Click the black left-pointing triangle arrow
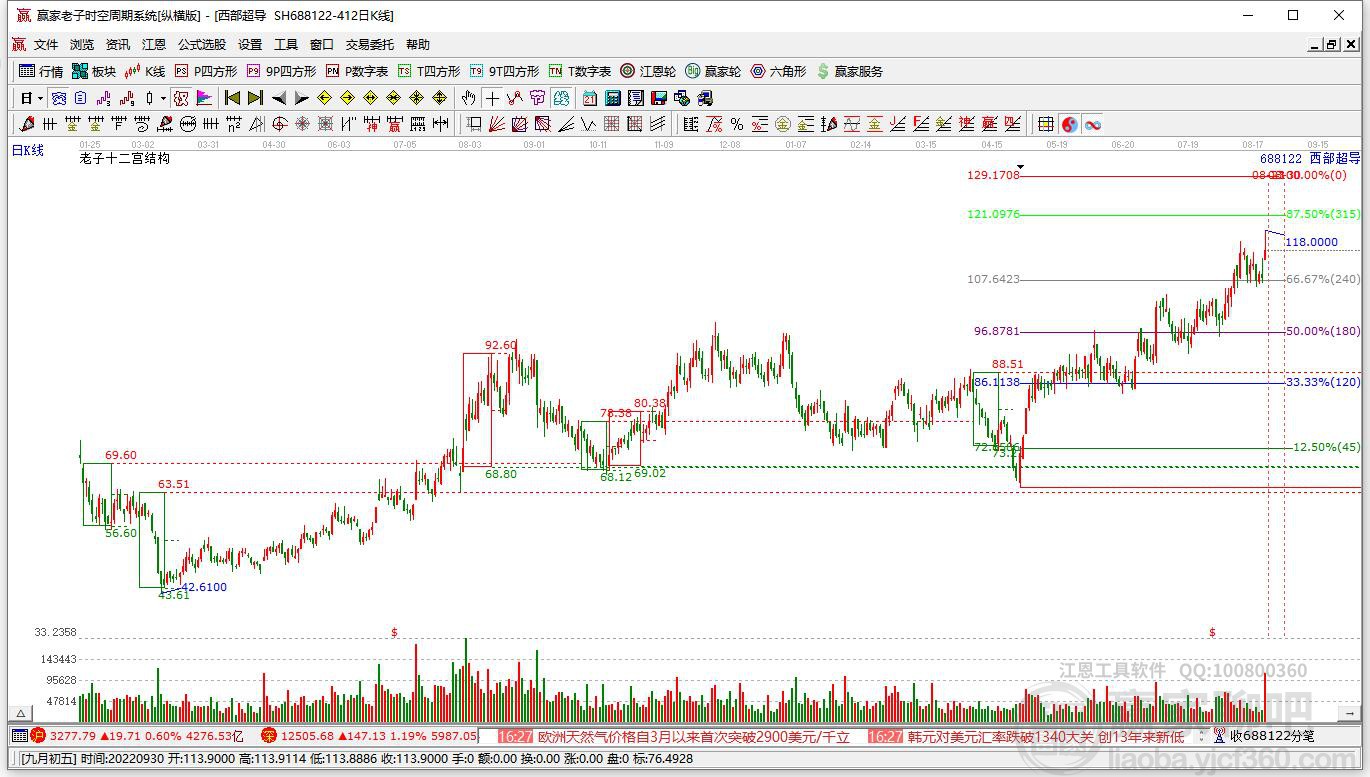Viewport: 1370px width, 777px height. [x=278, y=98]
